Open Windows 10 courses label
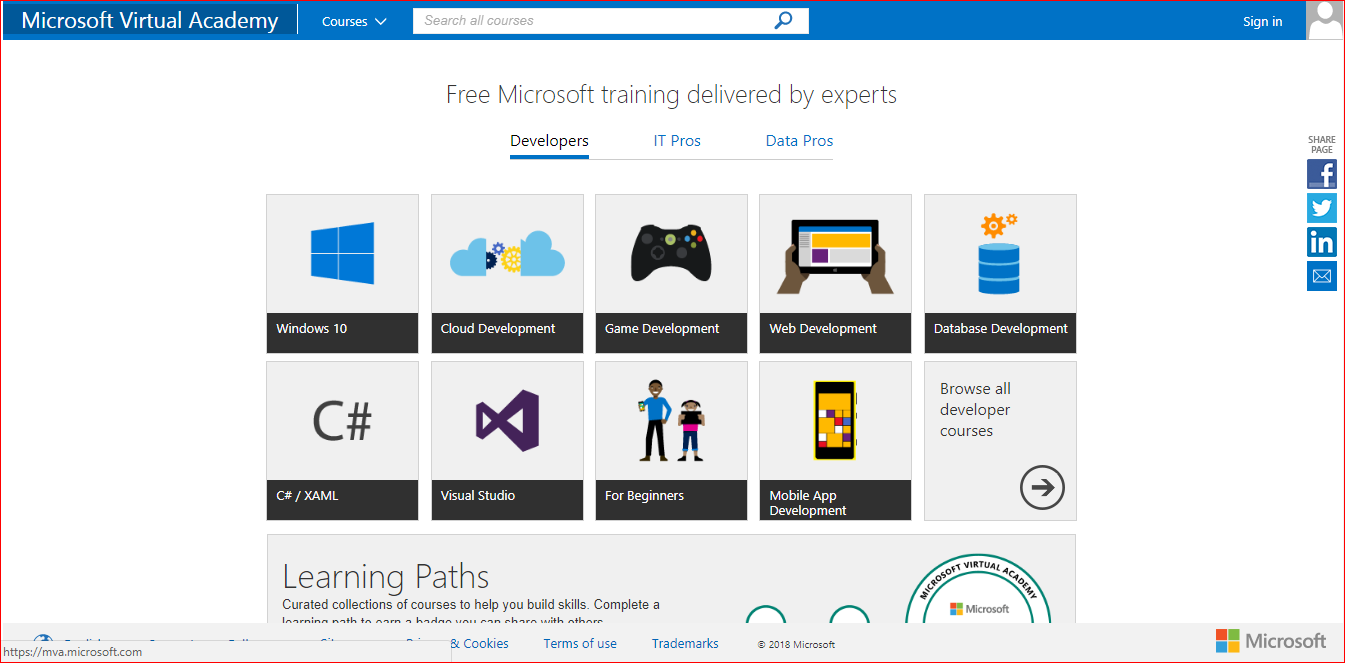Screen dimensions: 1345x663 click(x=312, y=328)
